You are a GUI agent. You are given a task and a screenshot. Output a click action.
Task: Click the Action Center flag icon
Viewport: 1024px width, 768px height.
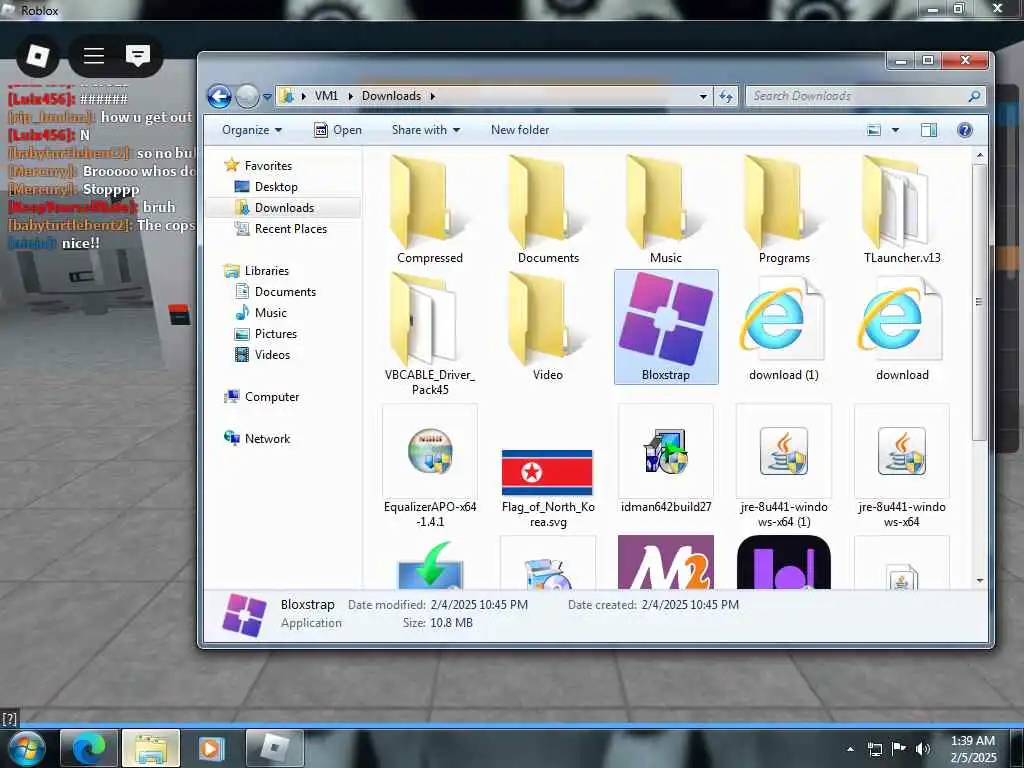click(898, 749)
